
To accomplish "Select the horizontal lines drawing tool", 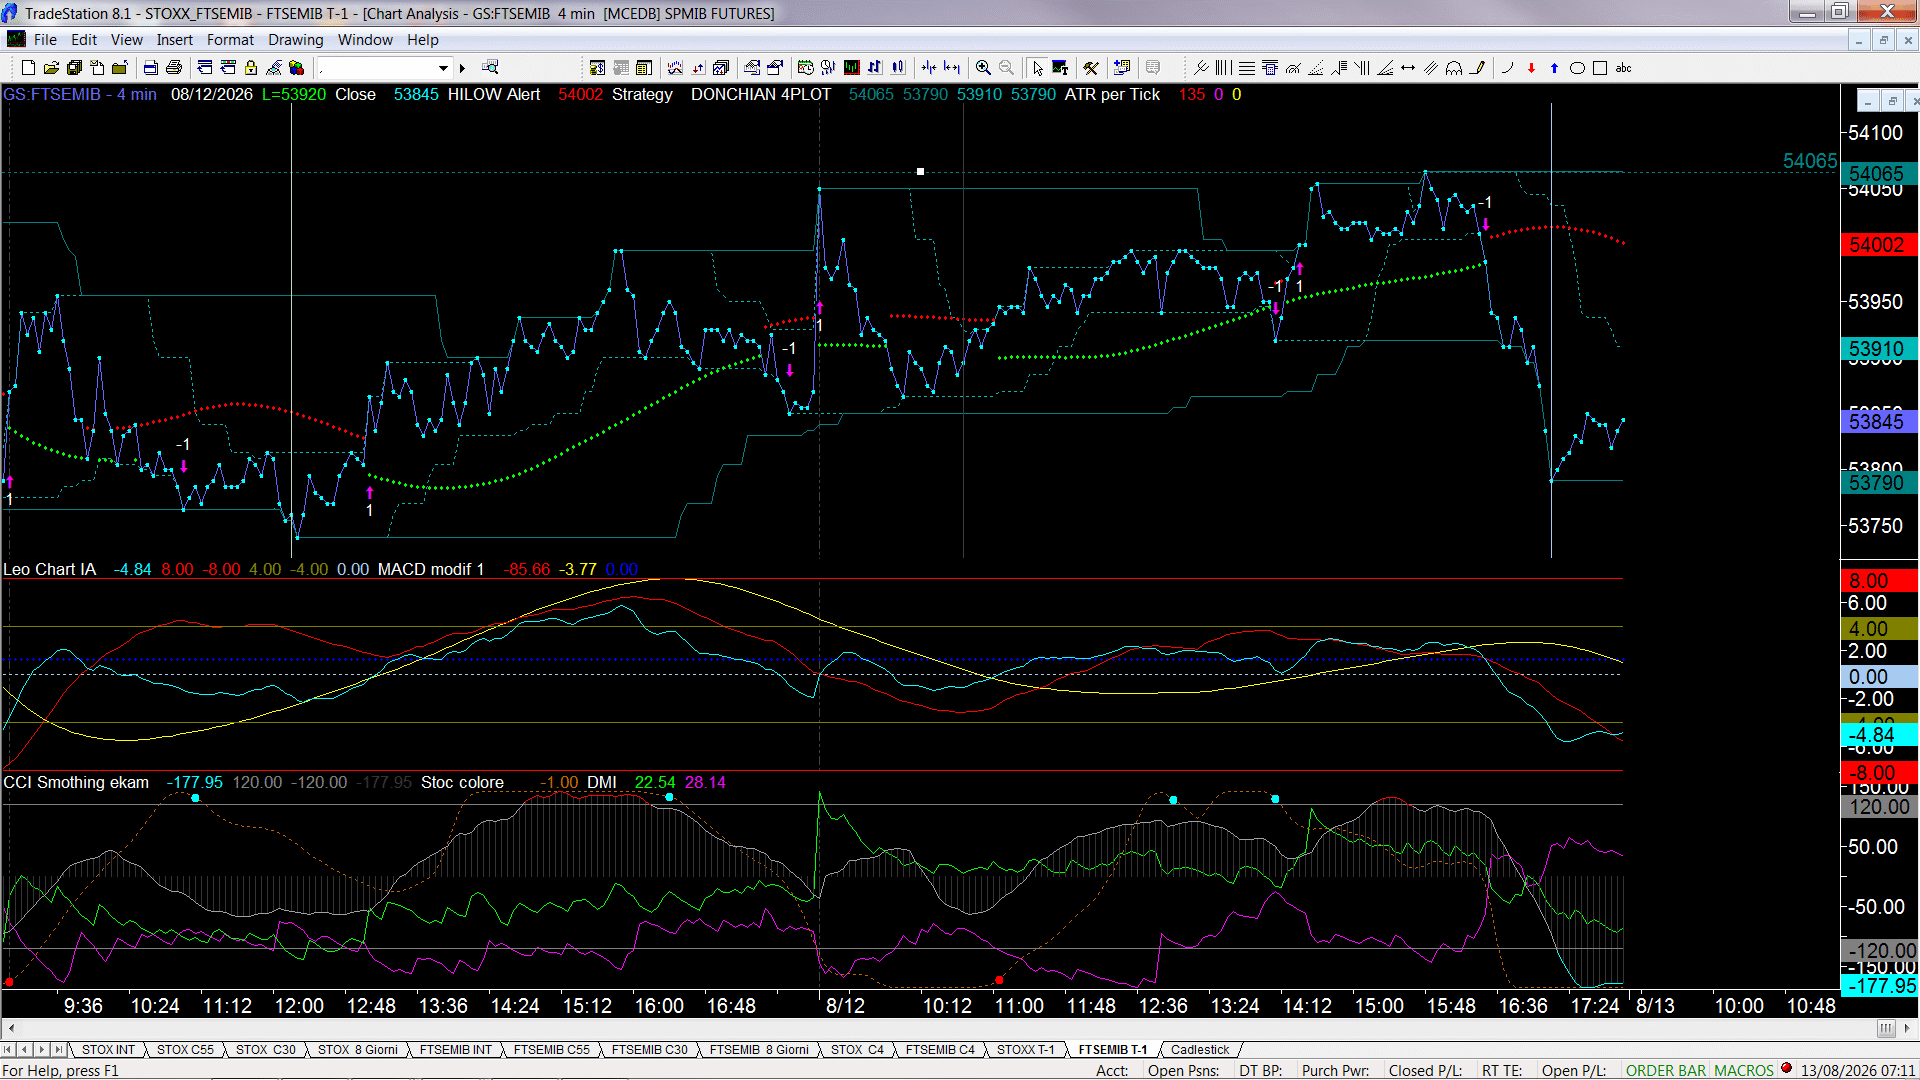I will (1247, 68).
